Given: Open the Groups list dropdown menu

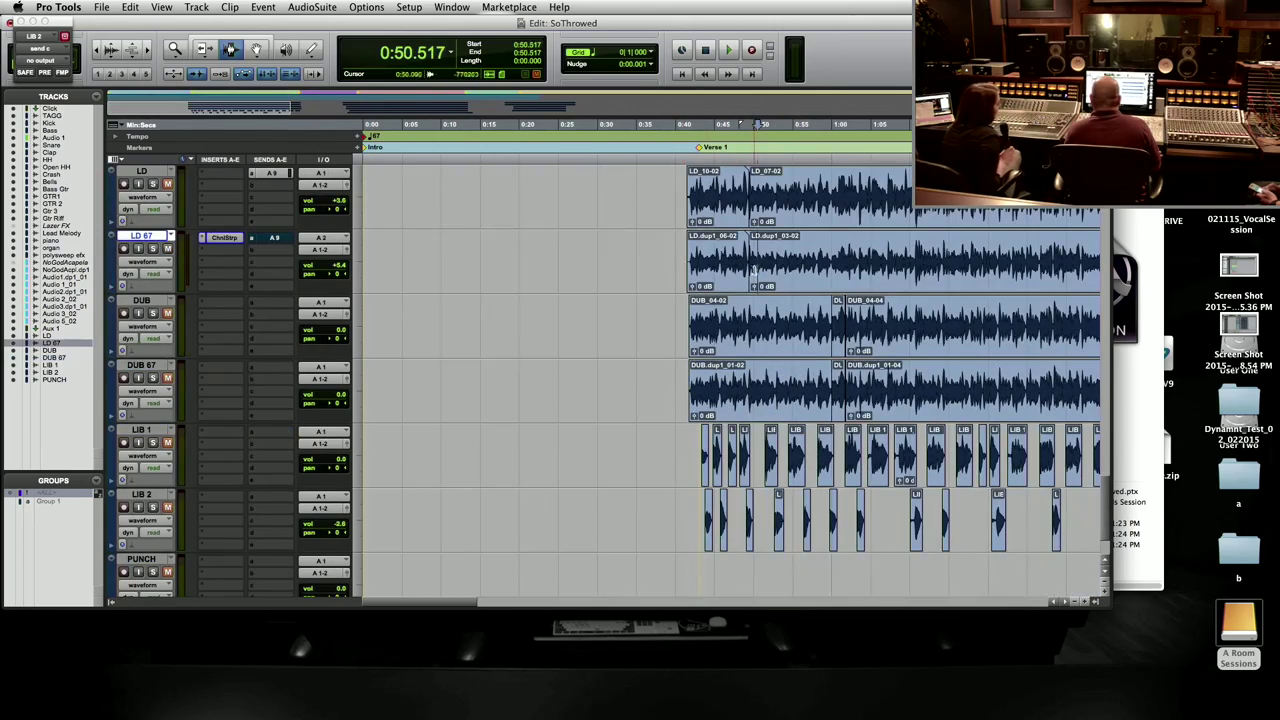Looking at the screenshot, I should tap(96, 481).
